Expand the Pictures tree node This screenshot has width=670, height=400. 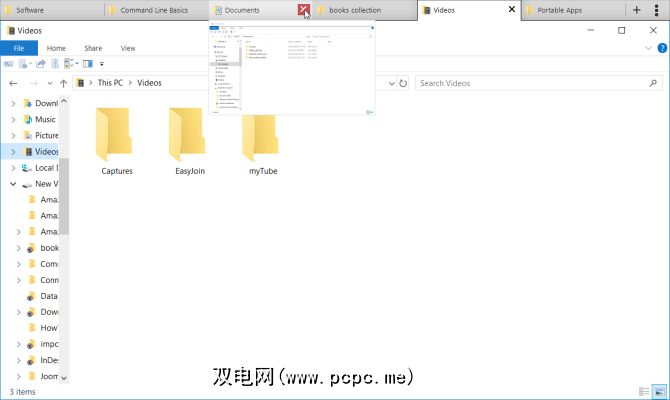coord(13,136)
